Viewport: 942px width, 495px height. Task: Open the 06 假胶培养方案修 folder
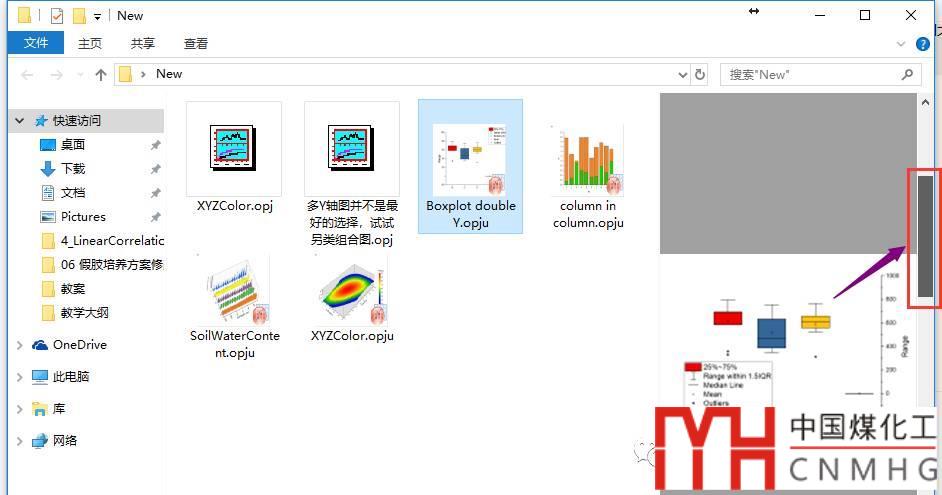112,264
